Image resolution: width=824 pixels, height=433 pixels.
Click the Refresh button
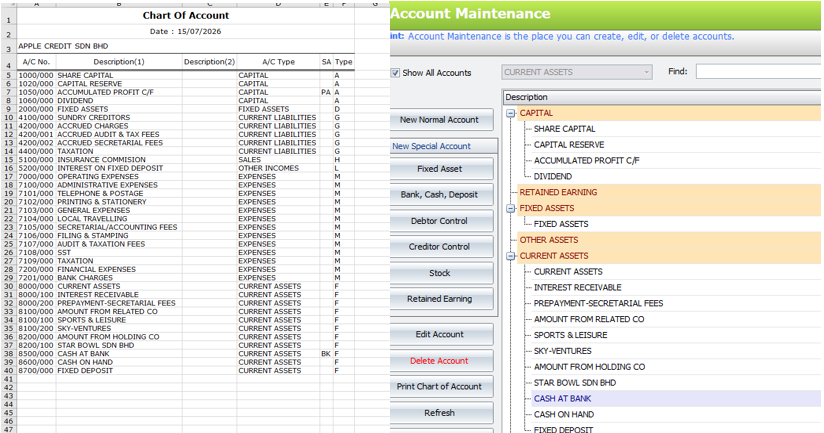[439, 413]
